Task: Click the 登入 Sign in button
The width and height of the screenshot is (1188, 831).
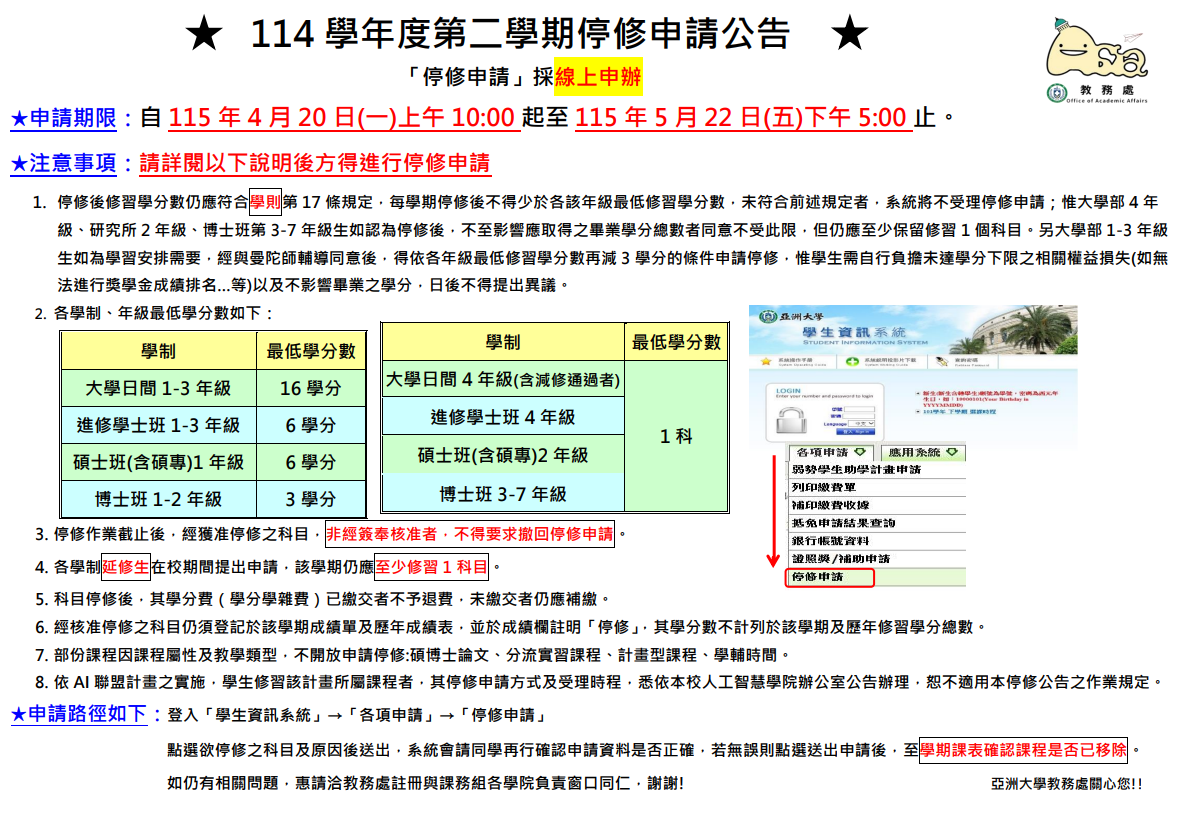Action: click(857, 431)
